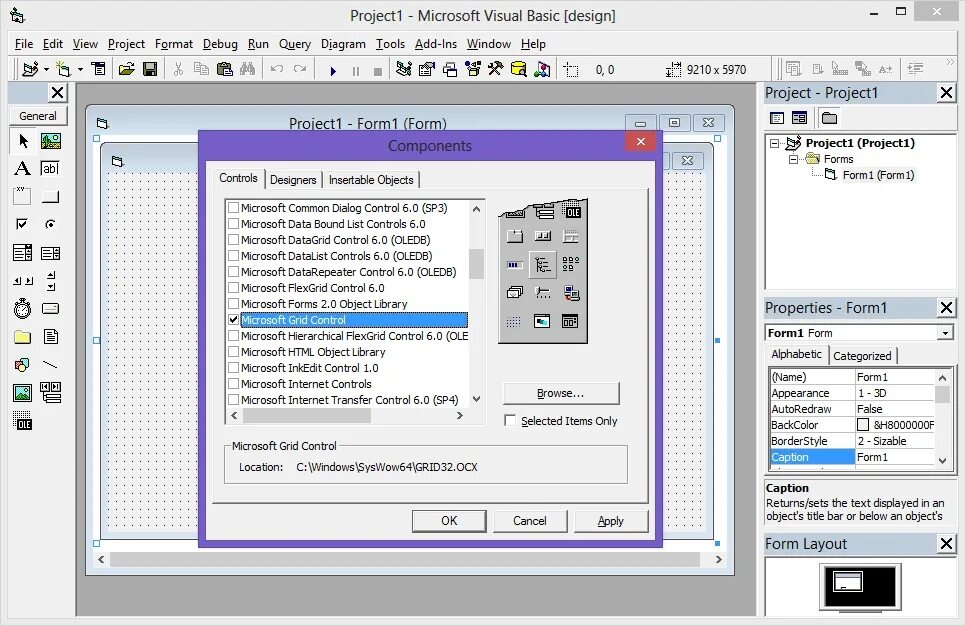Select the FileListBox tool
966x626 pixels.
click(50, 336)
